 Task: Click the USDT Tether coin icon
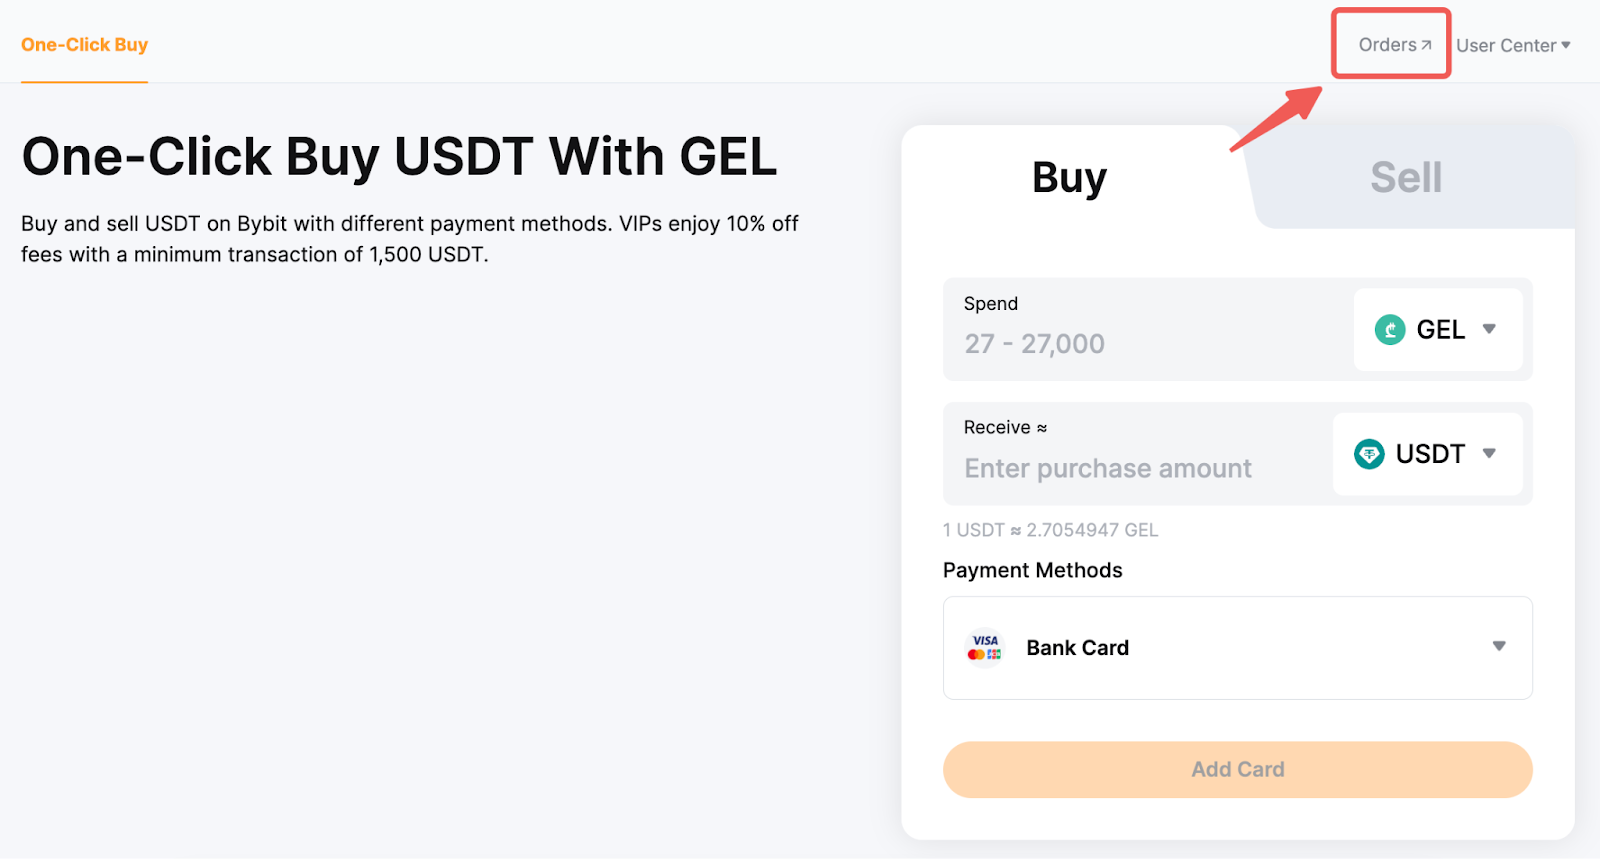1368,454
